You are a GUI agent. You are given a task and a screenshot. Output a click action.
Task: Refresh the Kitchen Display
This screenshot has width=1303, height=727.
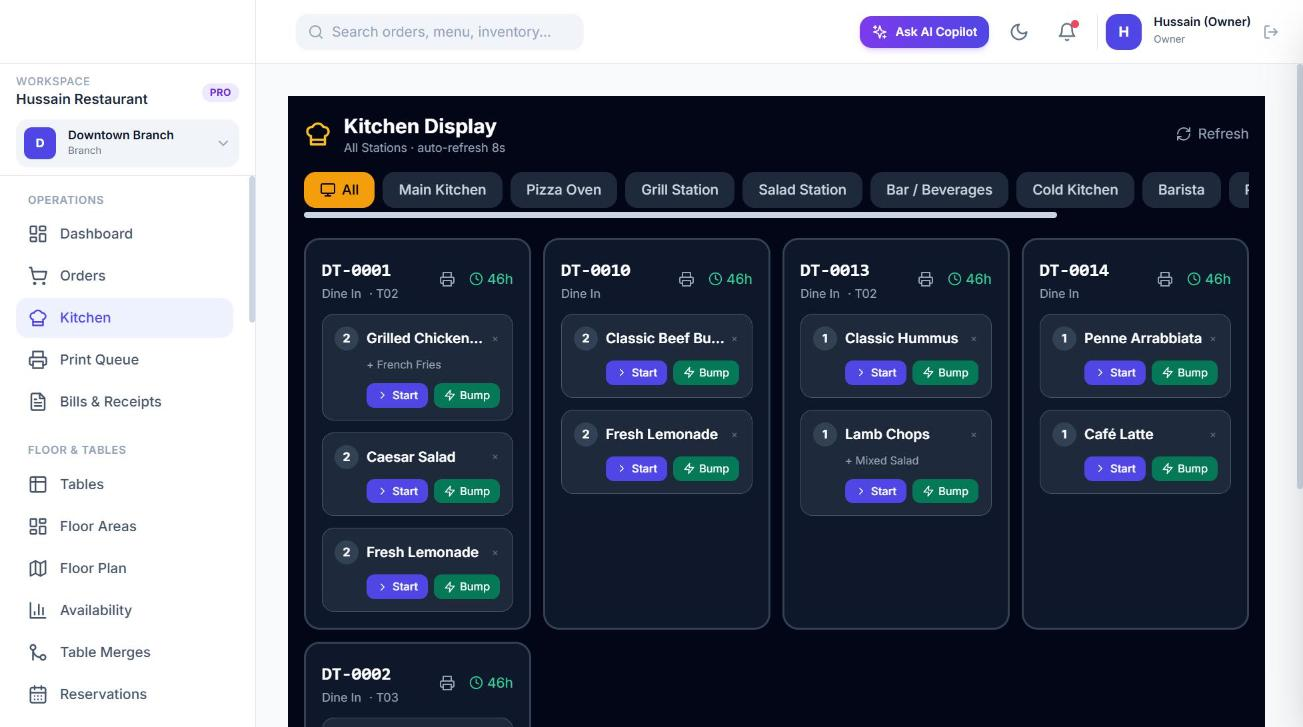tap(1212, 134)
